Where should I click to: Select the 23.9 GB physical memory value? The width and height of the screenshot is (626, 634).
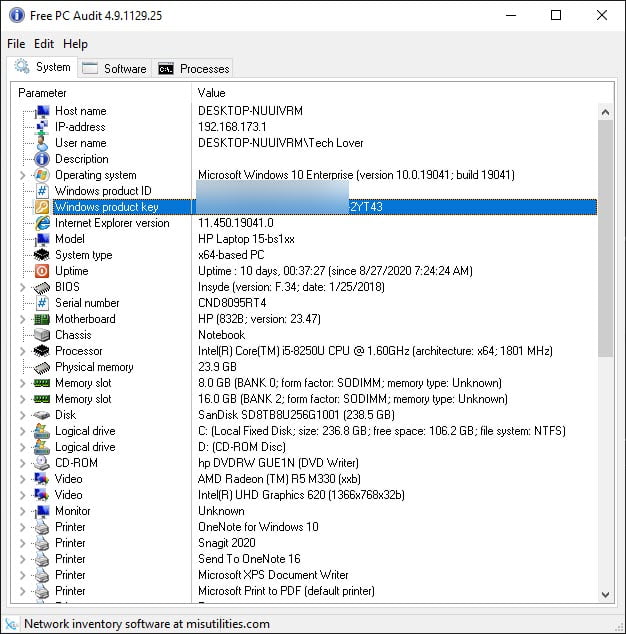click(x=217, y=367)
